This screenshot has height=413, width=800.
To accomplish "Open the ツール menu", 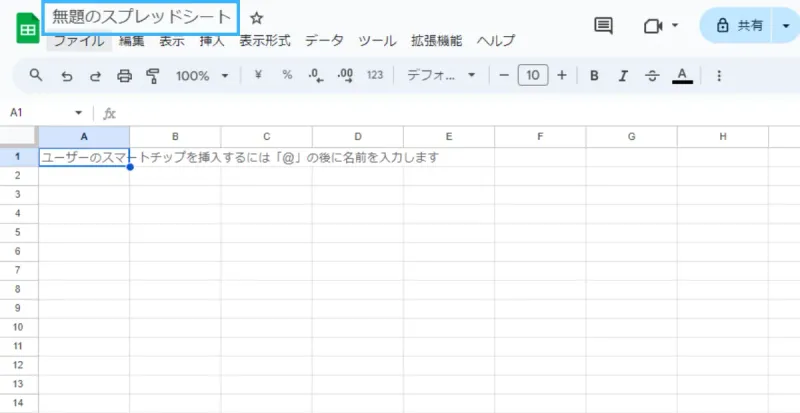I will [x=378, y=41].
